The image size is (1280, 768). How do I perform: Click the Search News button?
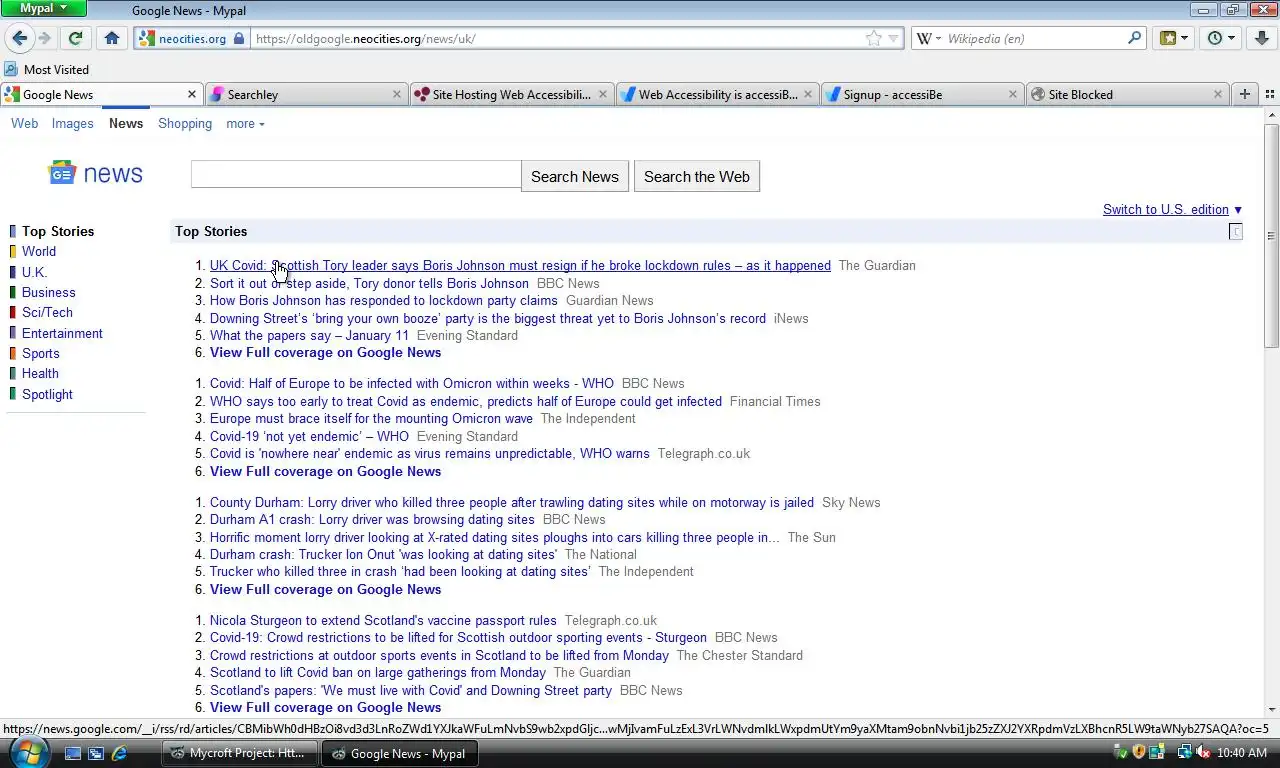(575, 176)
